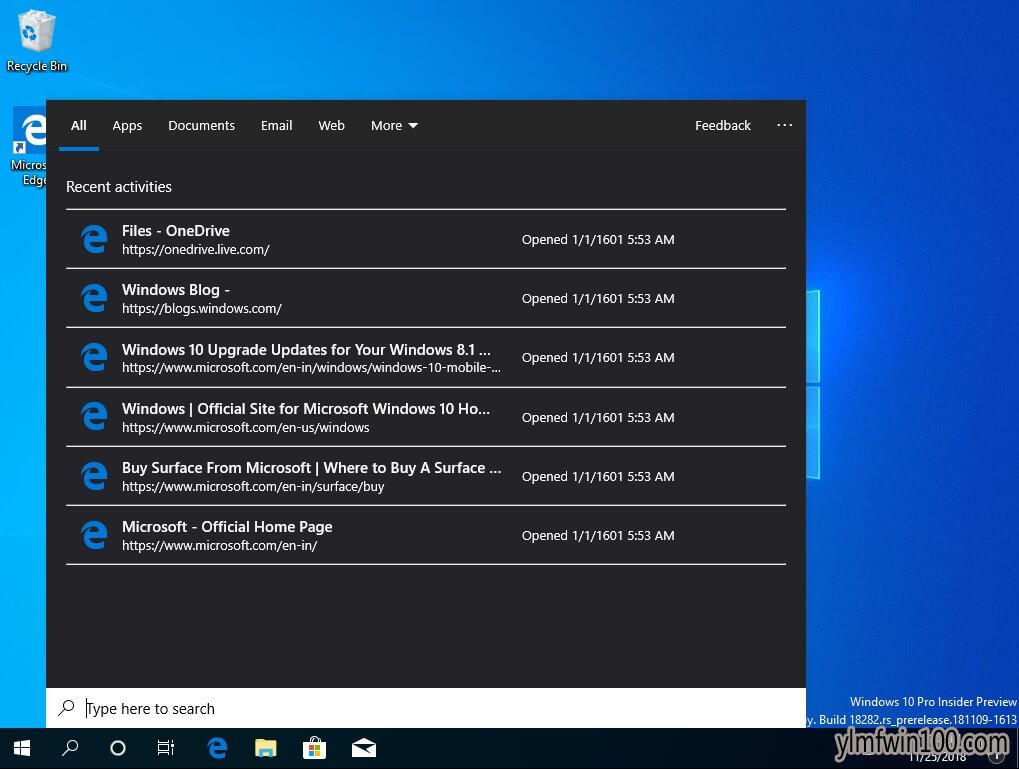The height and width of the screenshot is (769, 1019).
Task: Click the taskbar search magnifier icon
Action: (x=70, y=748)
